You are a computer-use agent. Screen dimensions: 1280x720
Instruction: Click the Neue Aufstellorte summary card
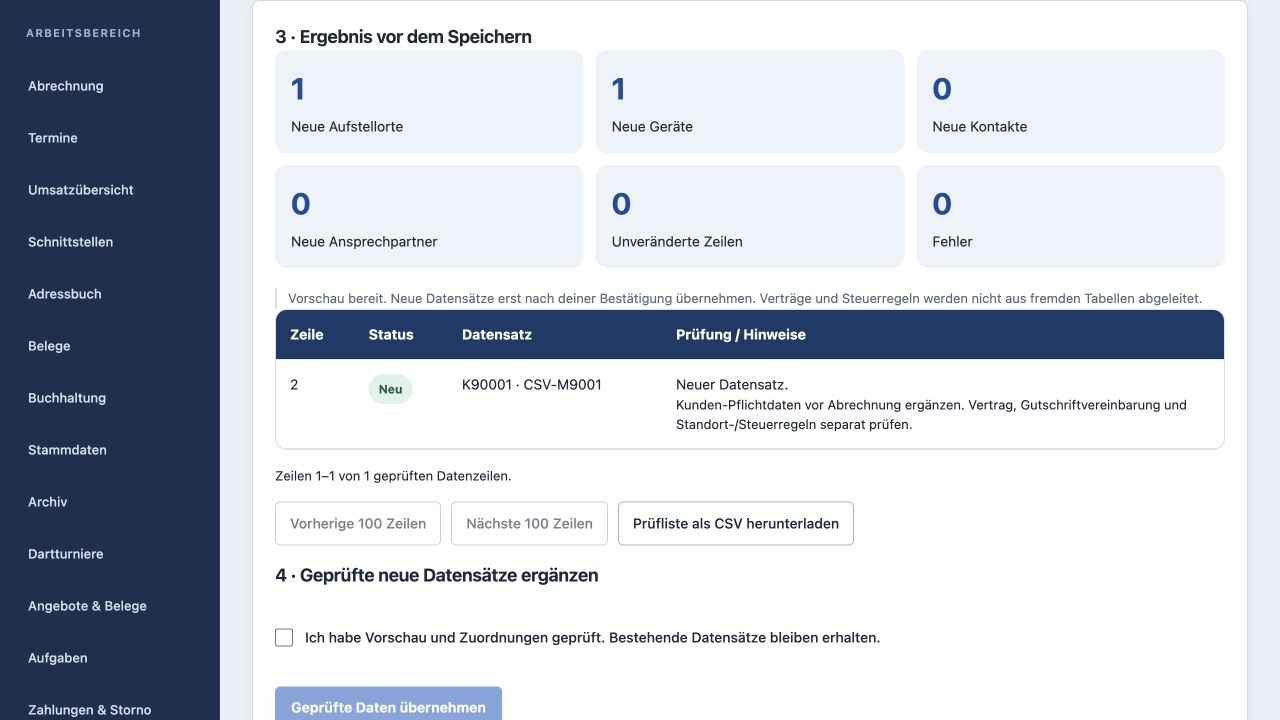point(429,101)
